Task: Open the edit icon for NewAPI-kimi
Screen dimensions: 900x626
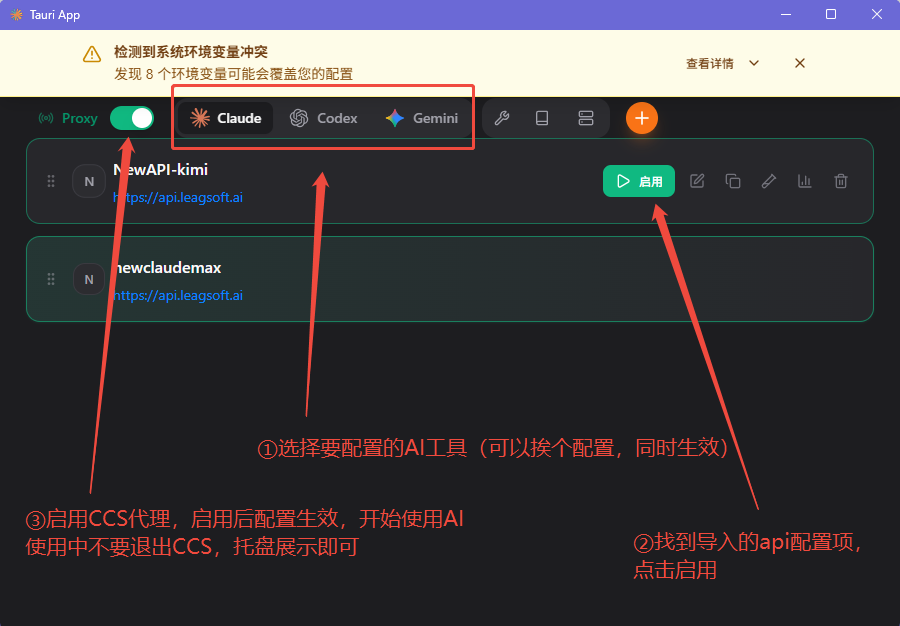Action: click(696, 181)
